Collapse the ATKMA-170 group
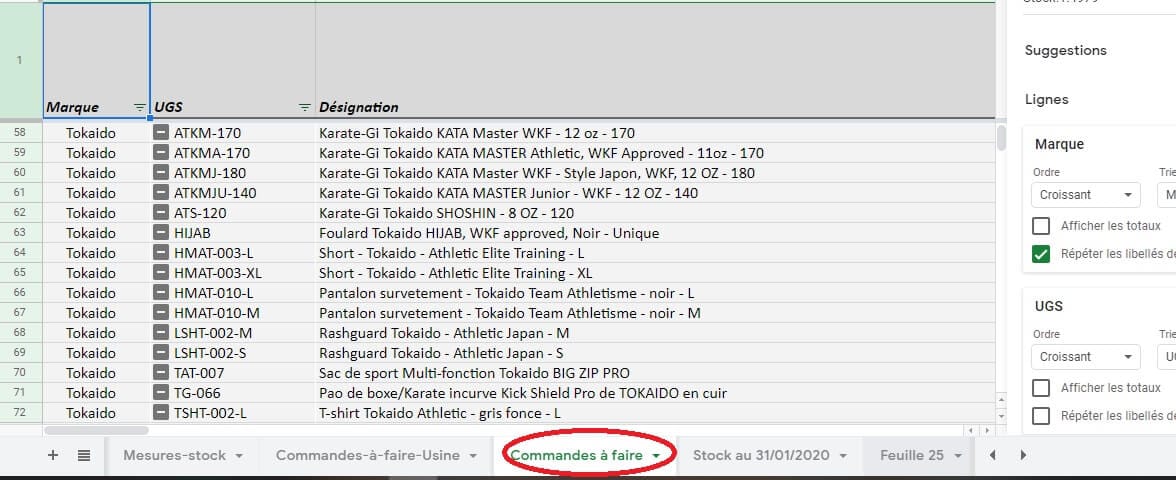 [x=160, y=153]
